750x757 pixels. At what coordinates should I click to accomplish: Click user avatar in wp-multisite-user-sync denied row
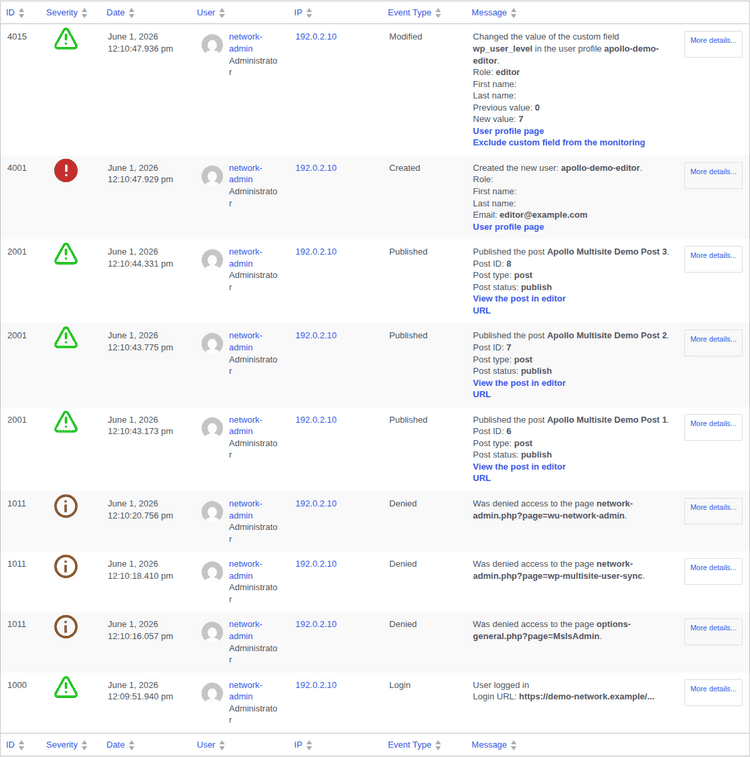coord(212,572)
